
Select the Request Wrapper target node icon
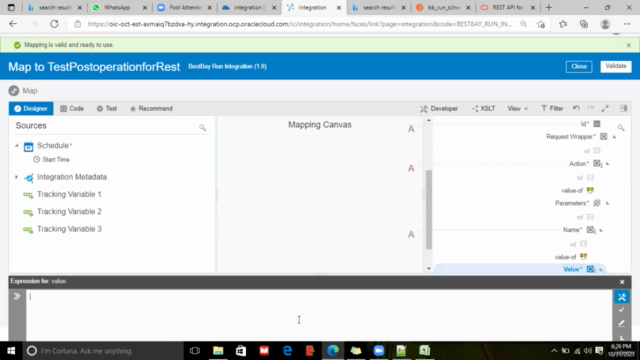pos(603,137)
